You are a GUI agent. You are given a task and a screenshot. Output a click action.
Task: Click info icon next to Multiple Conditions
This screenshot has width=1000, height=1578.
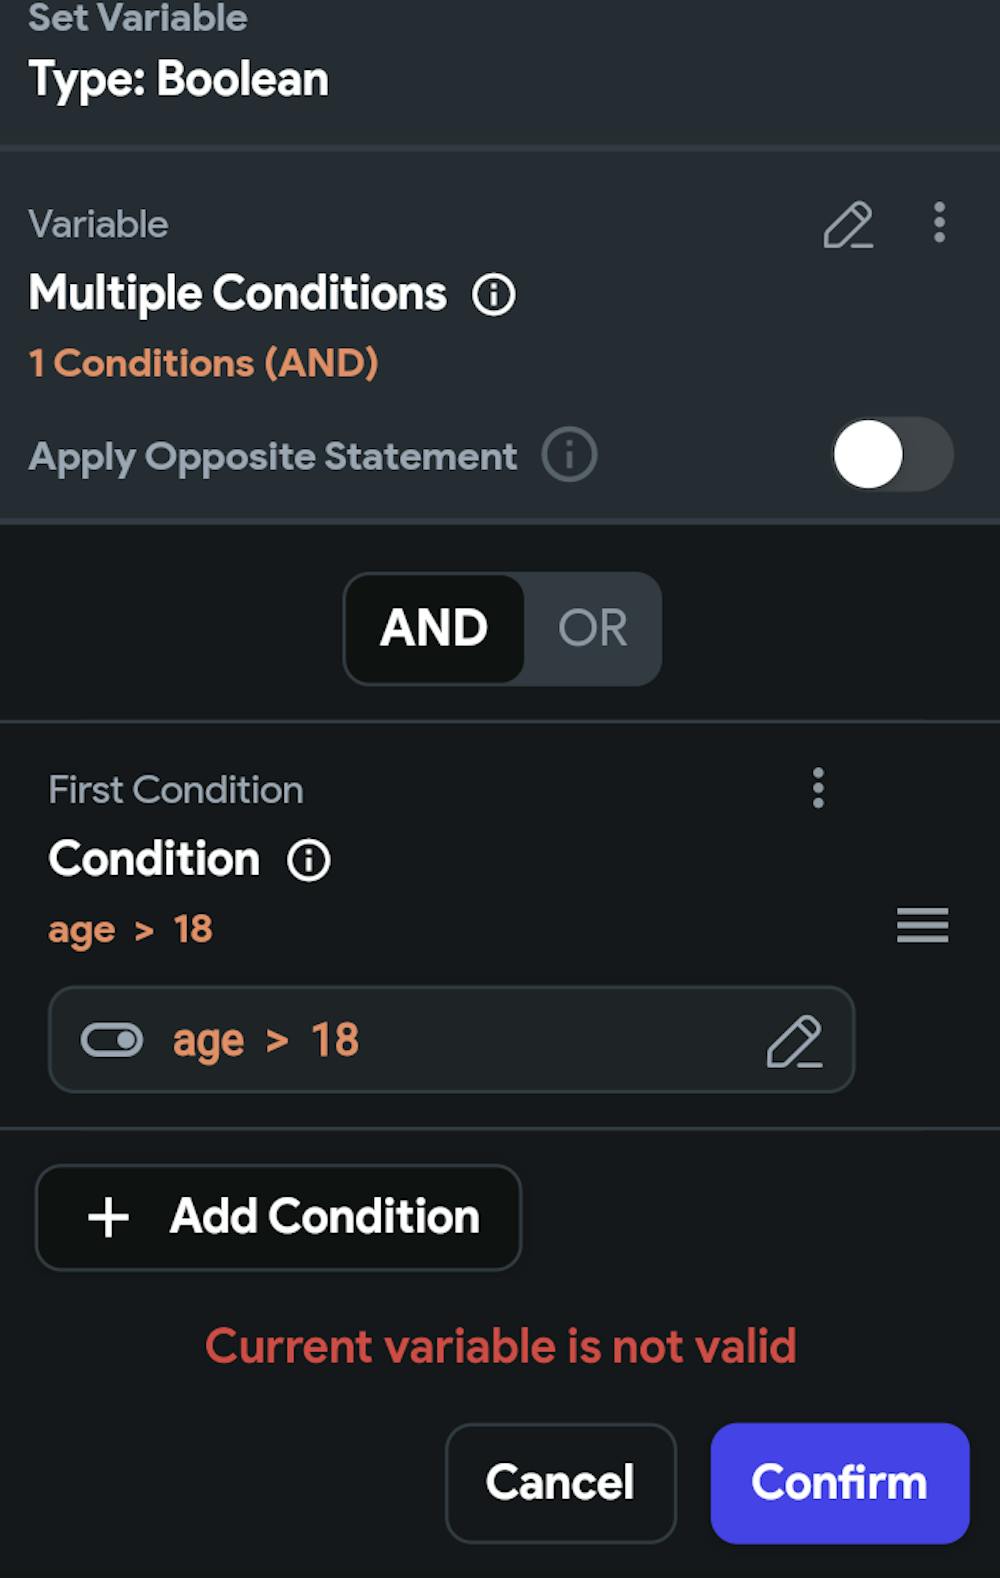coord(494,295)
